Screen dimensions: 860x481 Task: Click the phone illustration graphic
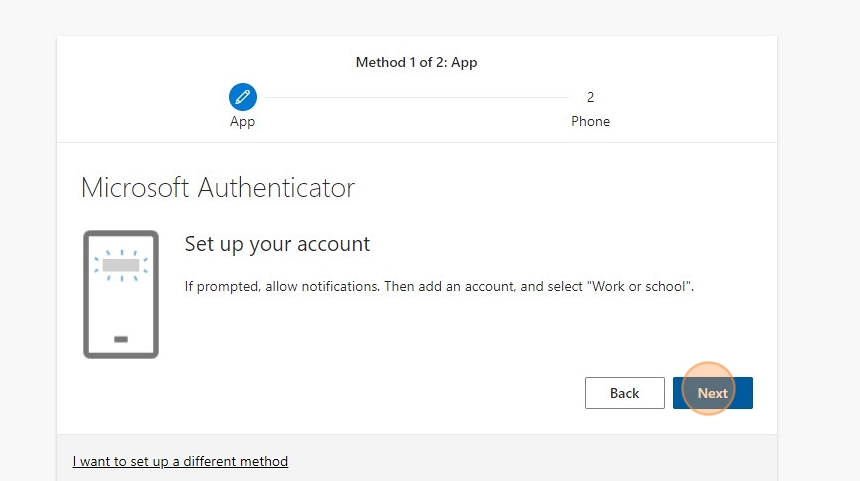(121, 295)
